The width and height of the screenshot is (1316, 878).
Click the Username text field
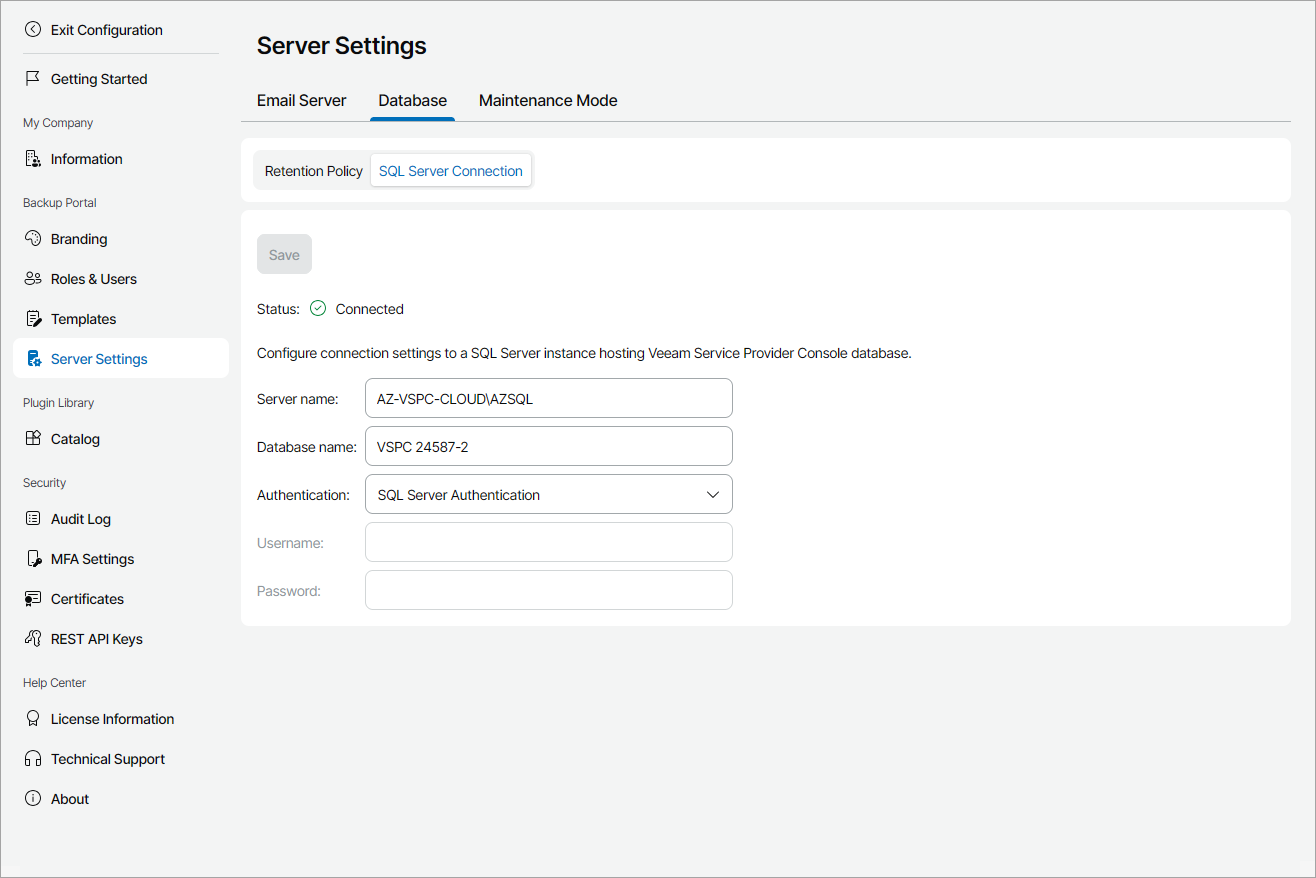click(548, 543)
